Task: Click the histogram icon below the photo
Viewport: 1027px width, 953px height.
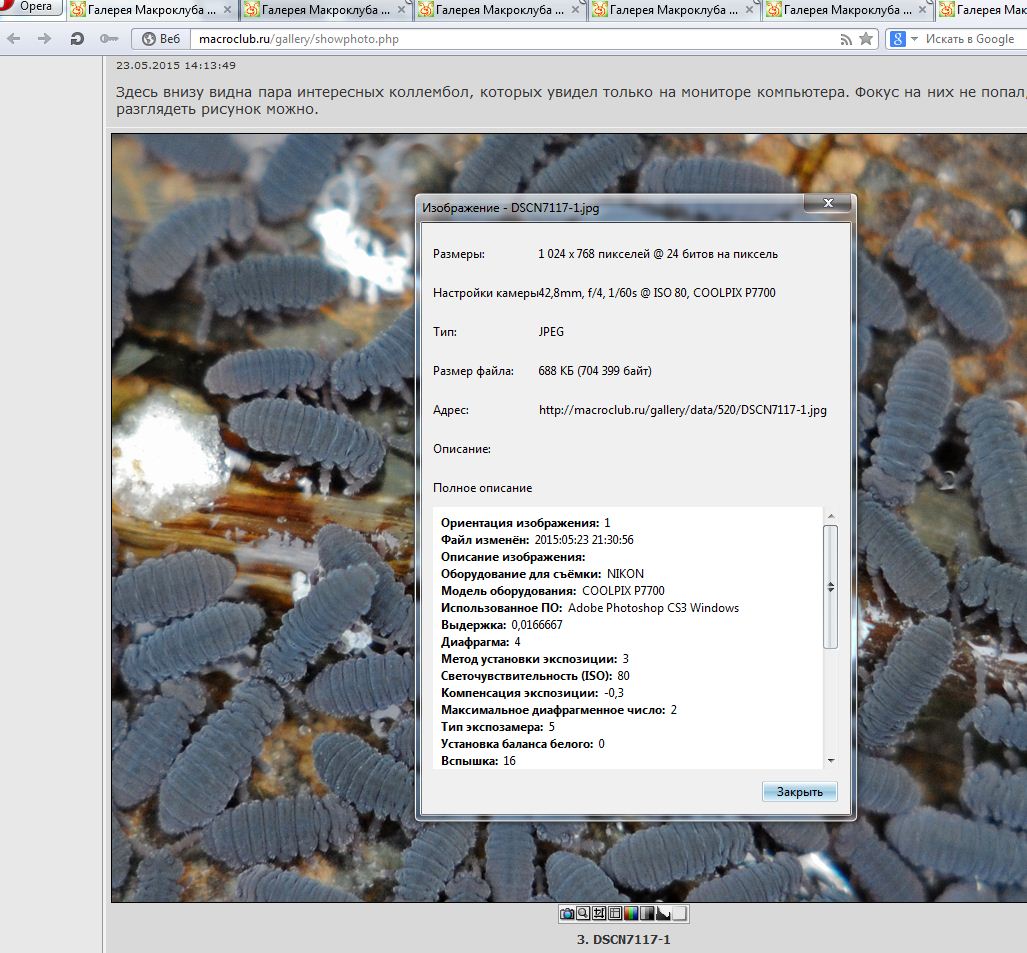Action: coord(663,914)
